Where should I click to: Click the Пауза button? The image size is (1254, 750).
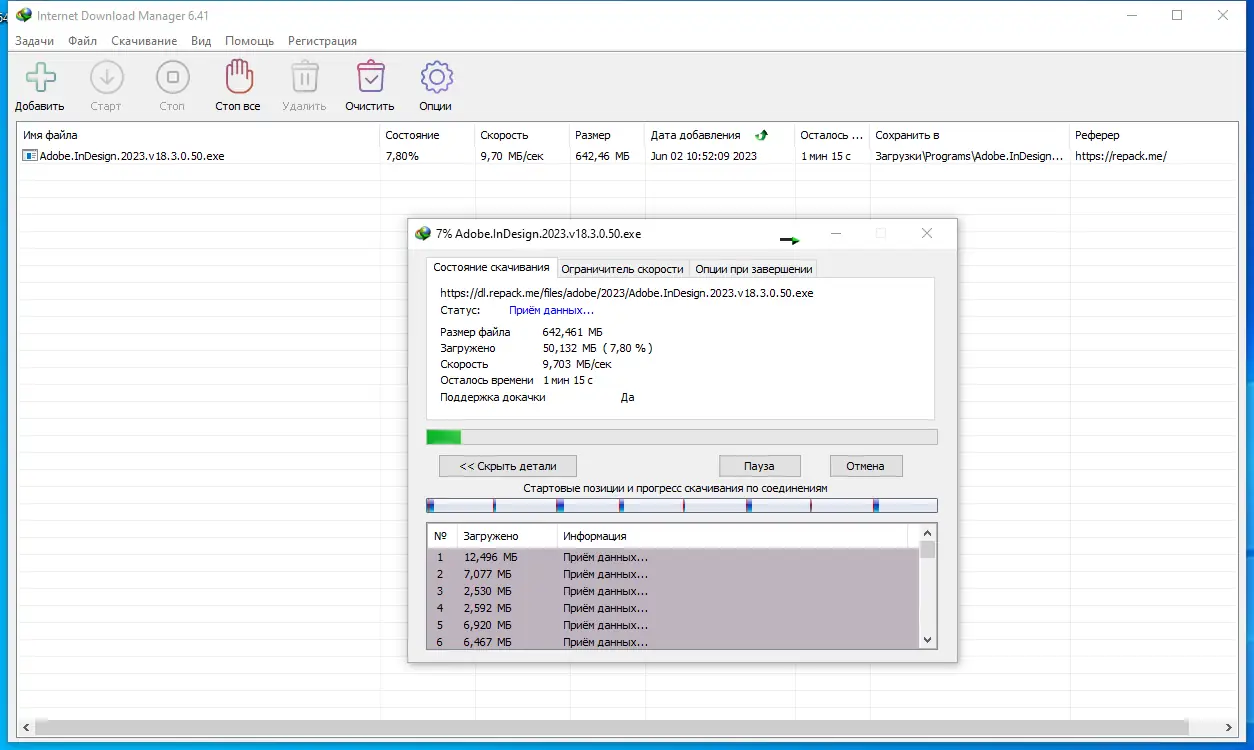coord(759,466)
